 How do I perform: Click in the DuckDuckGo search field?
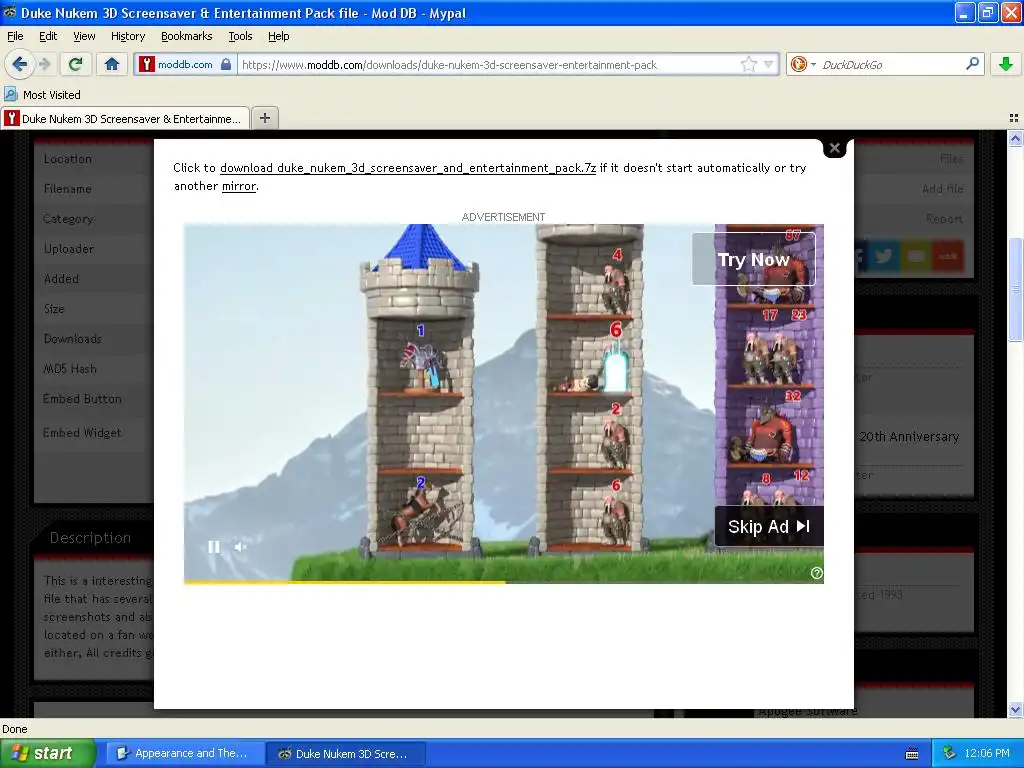point(891,65)
